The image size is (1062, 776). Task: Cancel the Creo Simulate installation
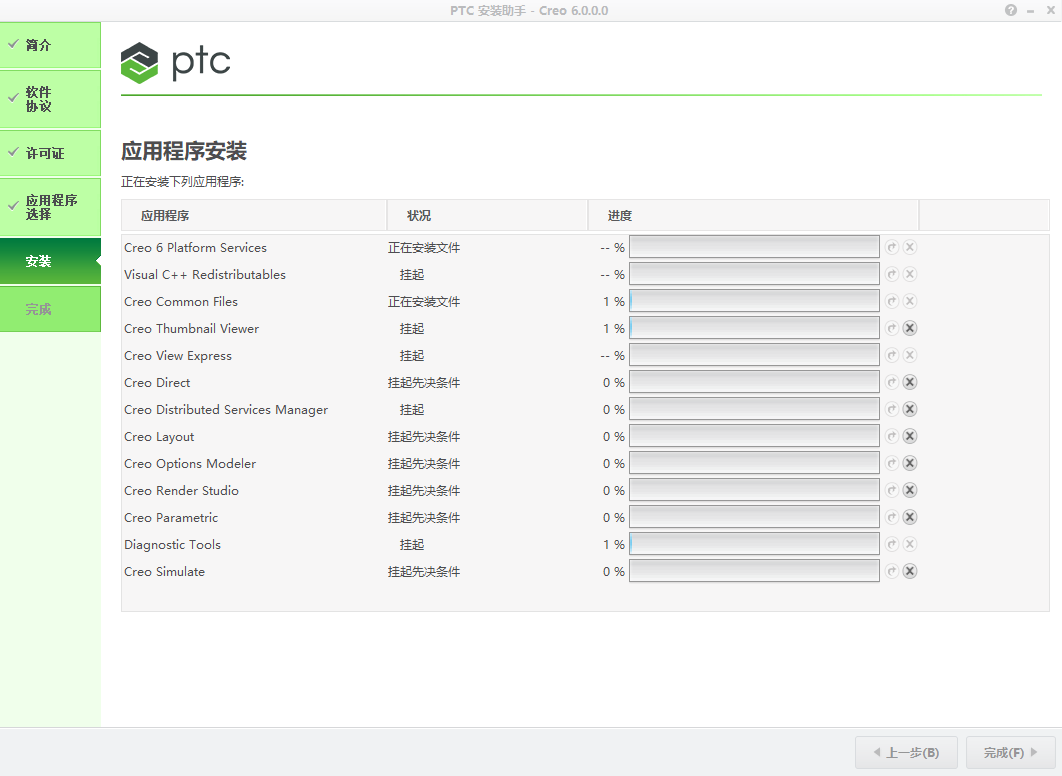(x=908, y=571)
